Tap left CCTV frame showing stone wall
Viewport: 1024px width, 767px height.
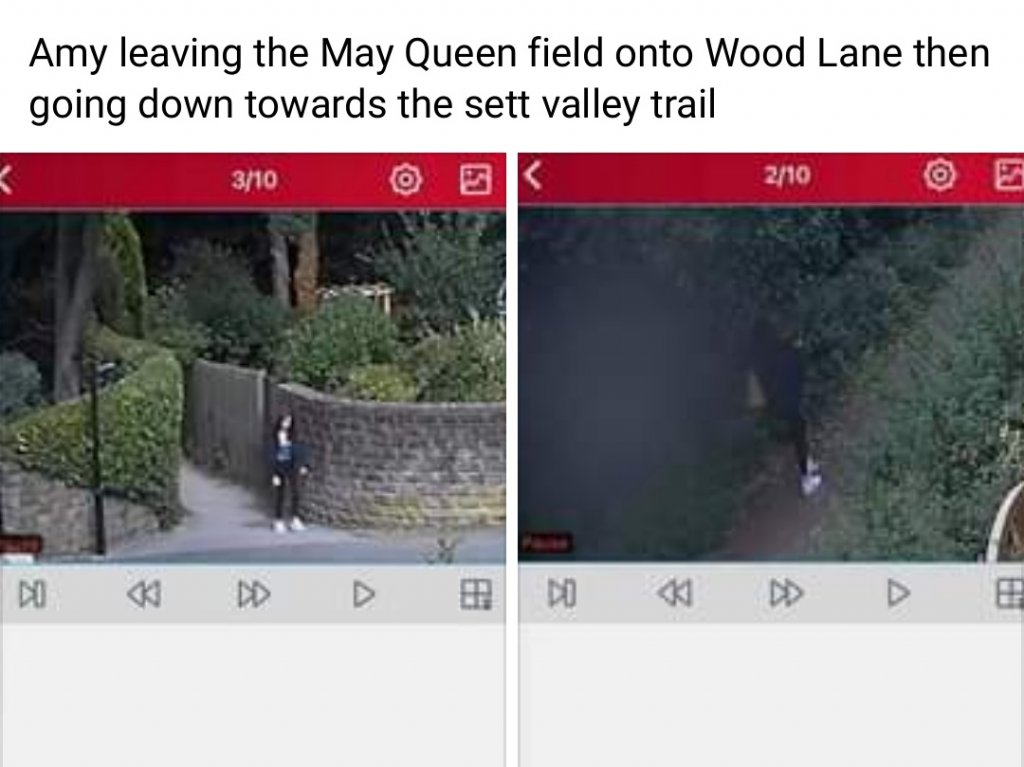click(253, 387)
